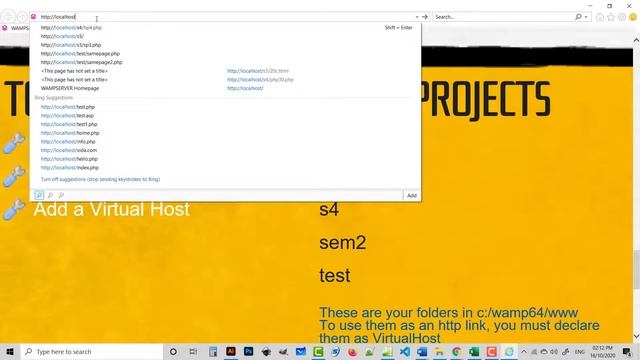Switch to Internet Explorer on the taskbar
The height and width of the screenshot is (360, 640).
509,351
